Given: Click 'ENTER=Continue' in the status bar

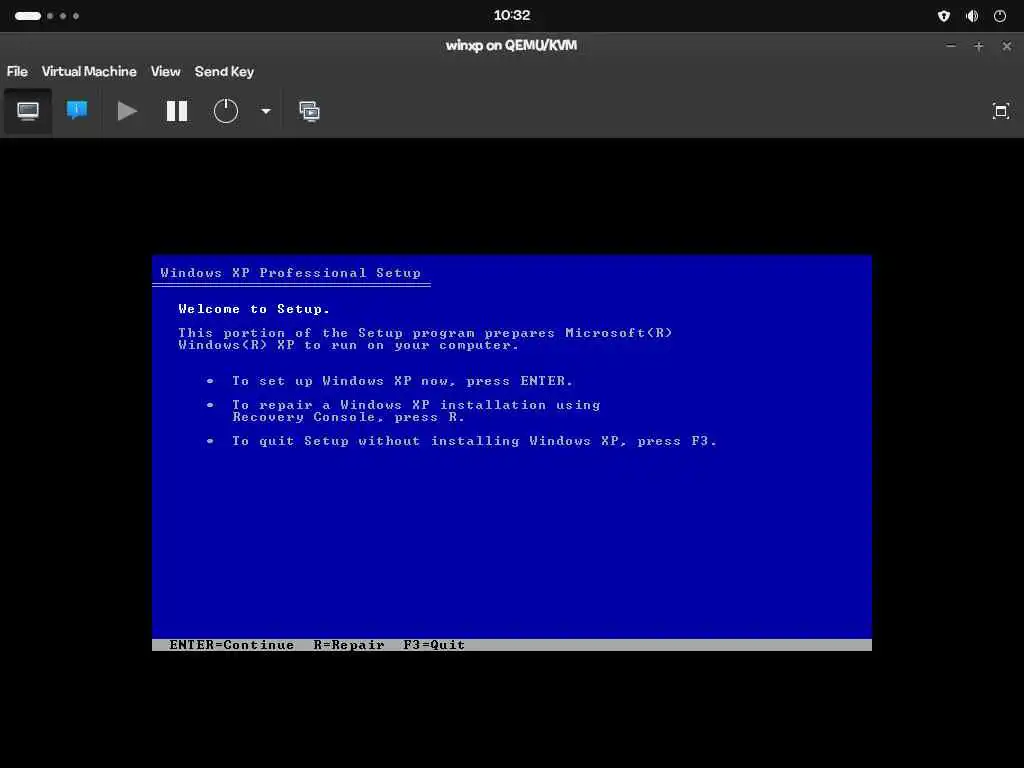Looking at the screenshot, I should 231,645.
